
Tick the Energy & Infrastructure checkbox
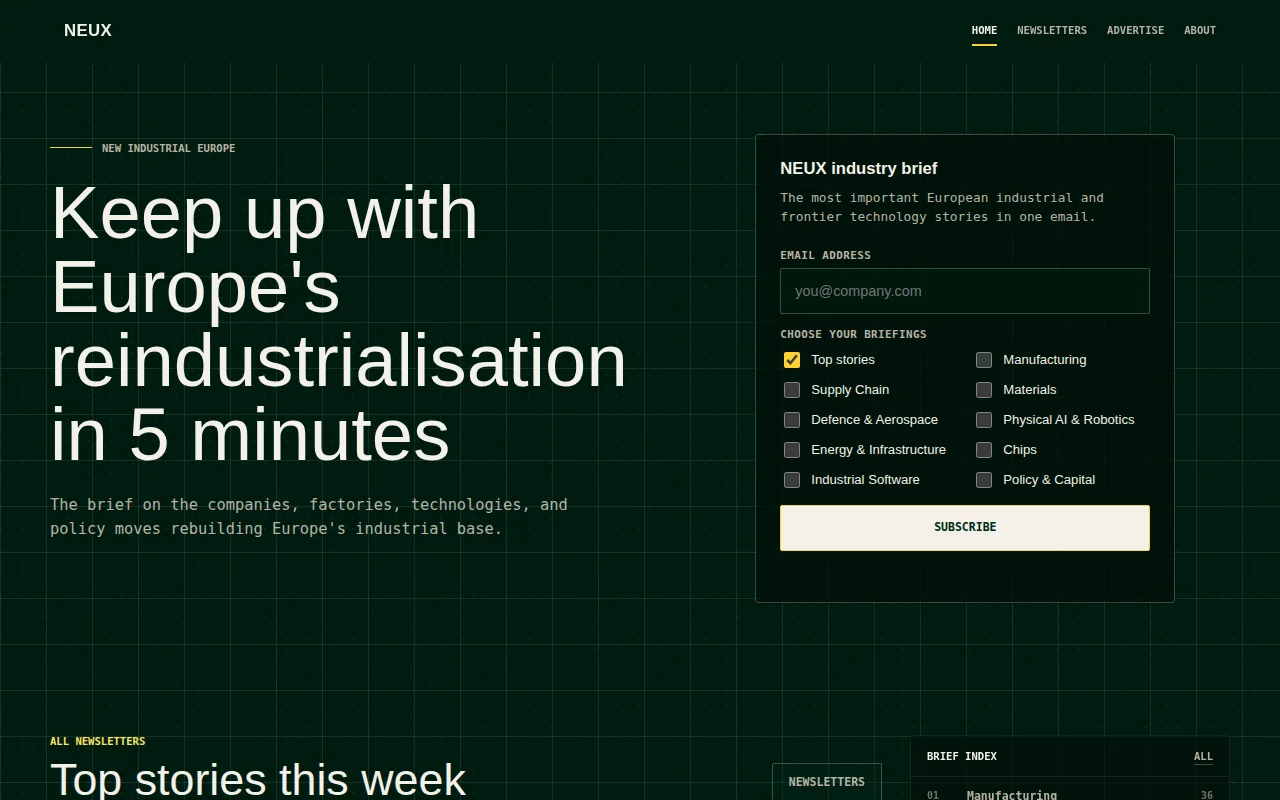(x=792, y=450)
